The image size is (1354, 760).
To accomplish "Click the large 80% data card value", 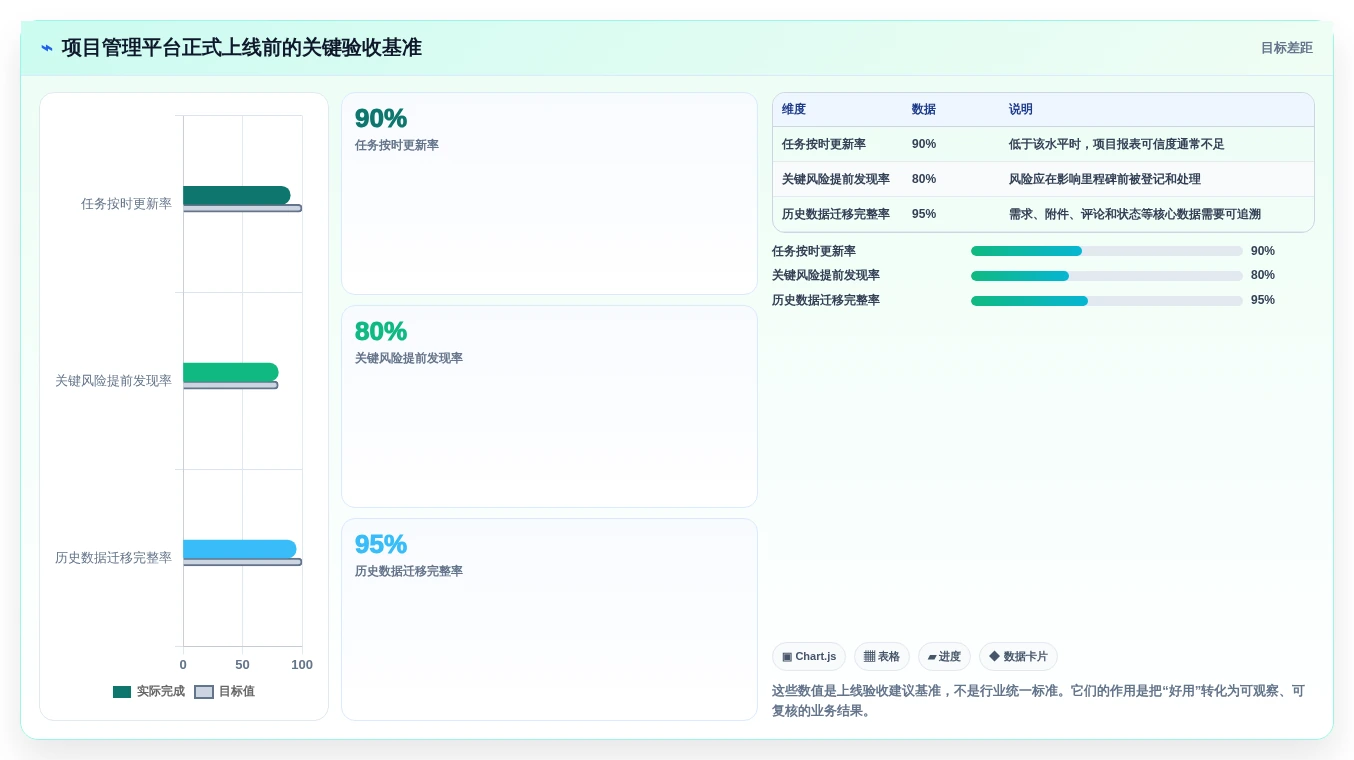I will (x=381, y=332).
